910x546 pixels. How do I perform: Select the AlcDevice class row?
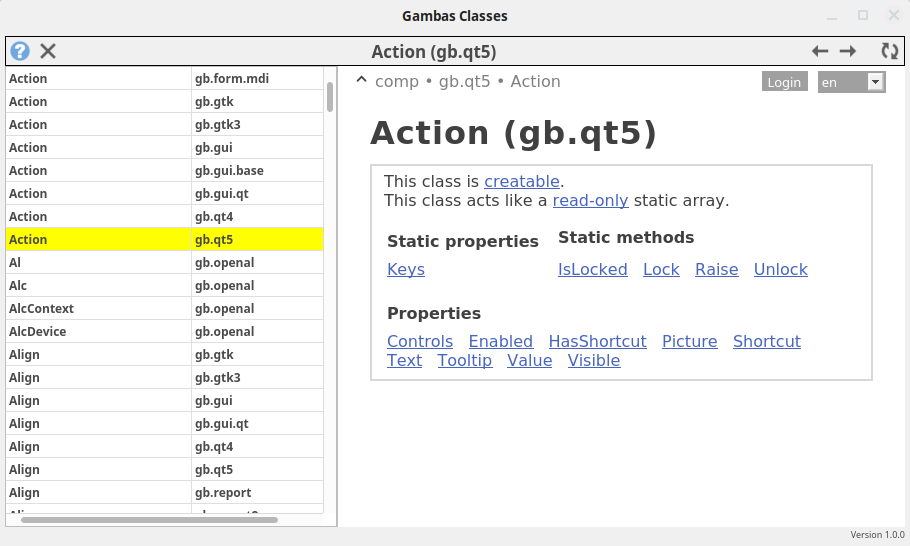point(165,332)
